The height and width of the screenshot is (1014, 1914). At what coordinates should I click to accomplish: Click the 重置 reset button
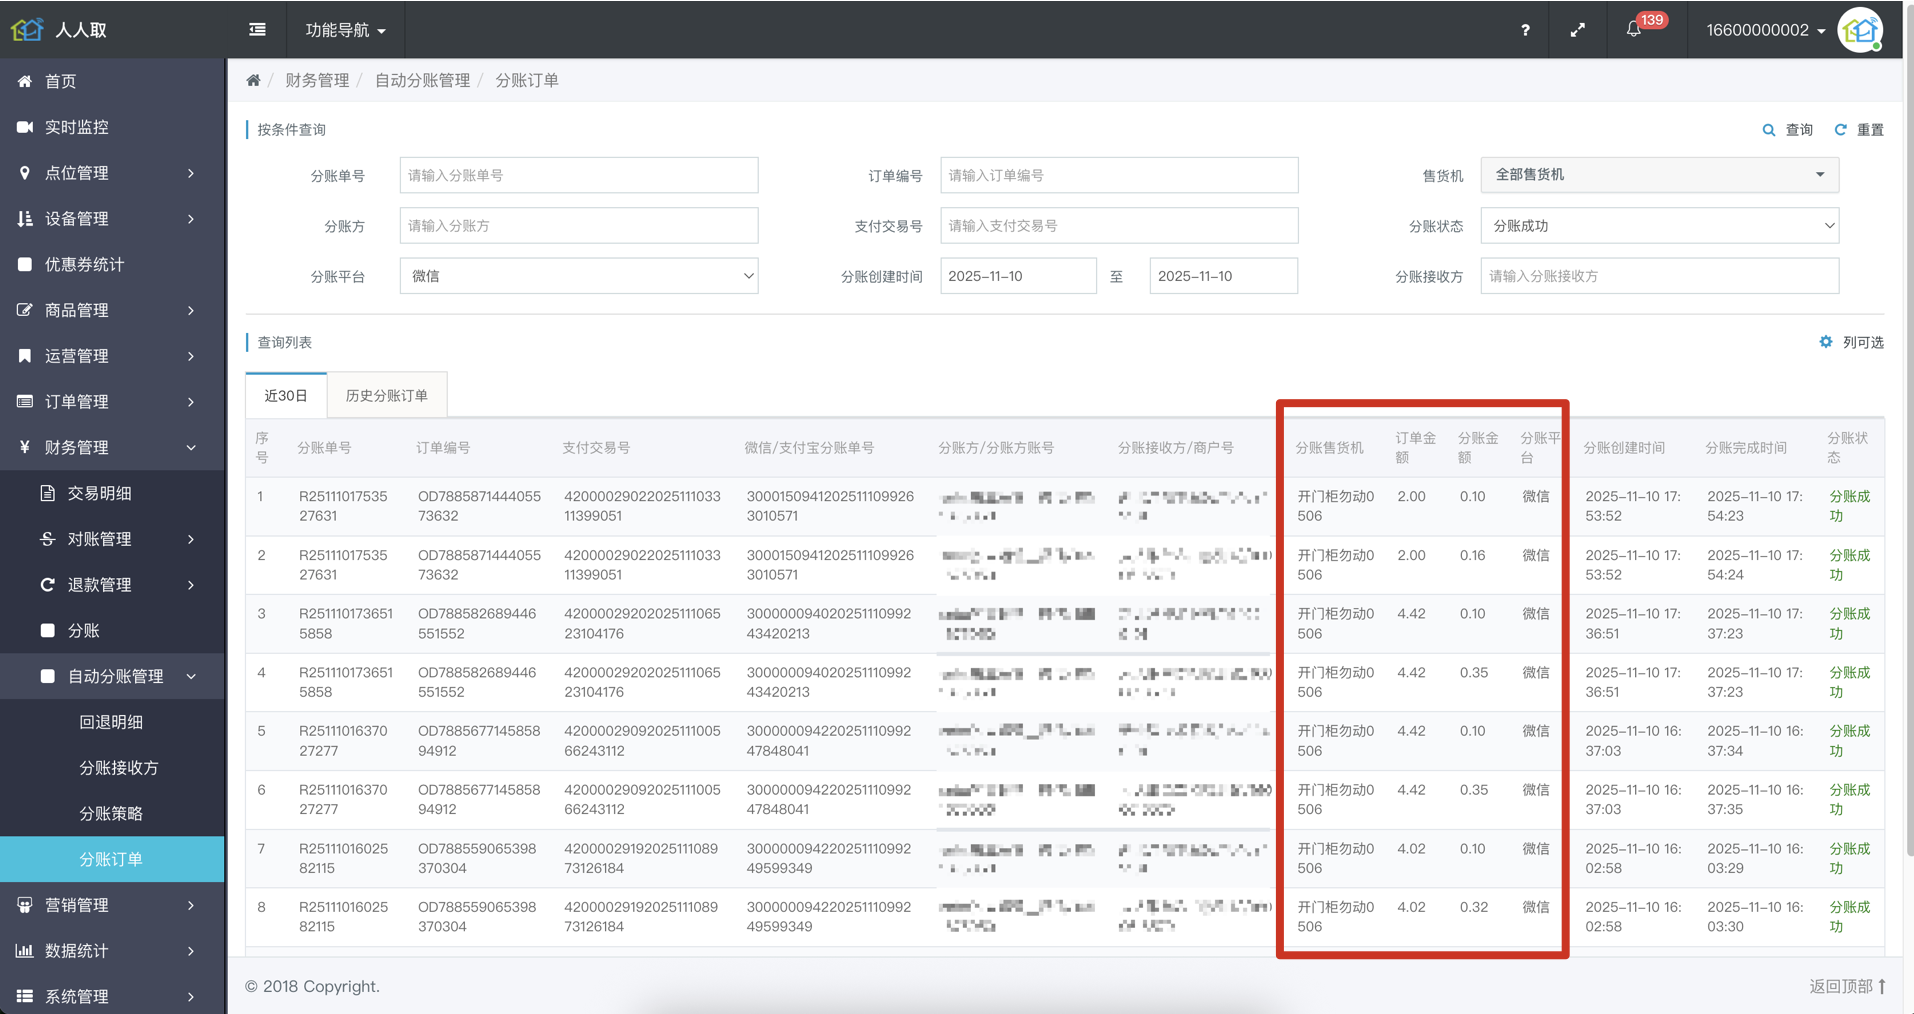1859,130
